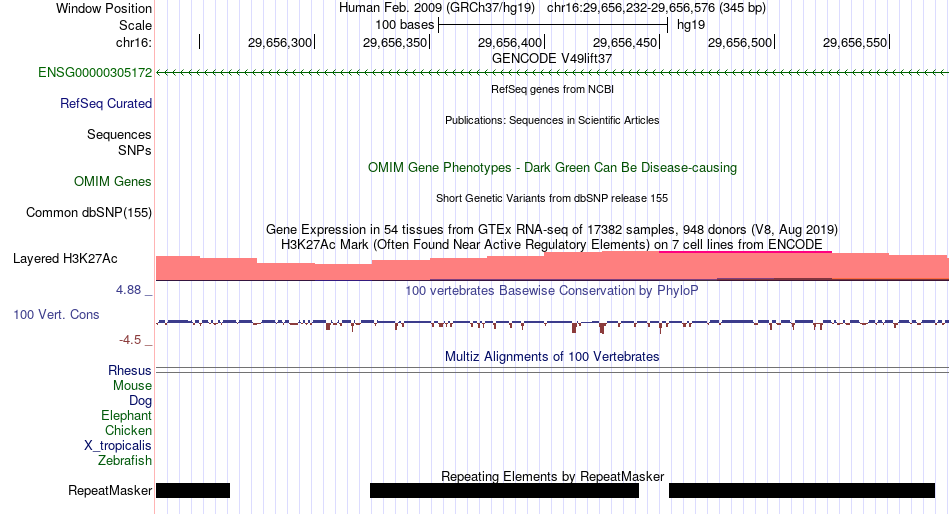Click the OMIM Gene Phenotypes track title
This screenshot has width=950, height=514.
(552, 168)
